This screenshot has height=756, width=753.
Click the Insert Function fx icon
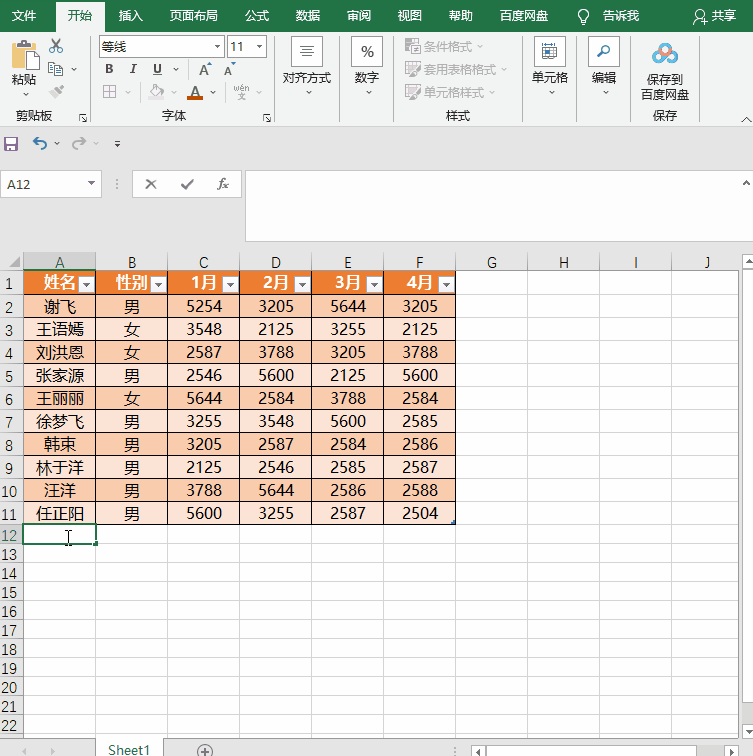pos(223,184)
